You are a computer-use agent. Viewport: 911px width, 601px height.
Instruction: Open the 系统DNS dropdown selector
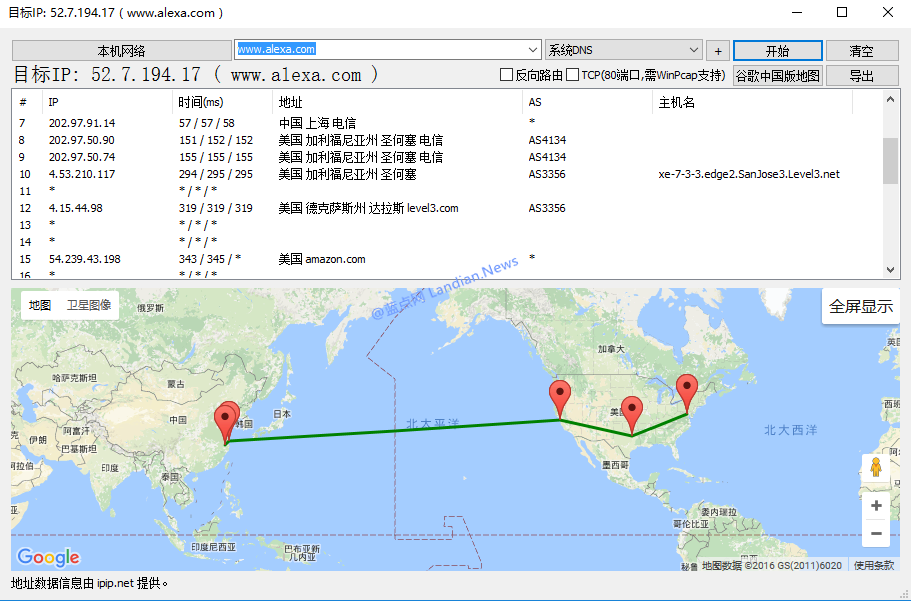point(694,50)
